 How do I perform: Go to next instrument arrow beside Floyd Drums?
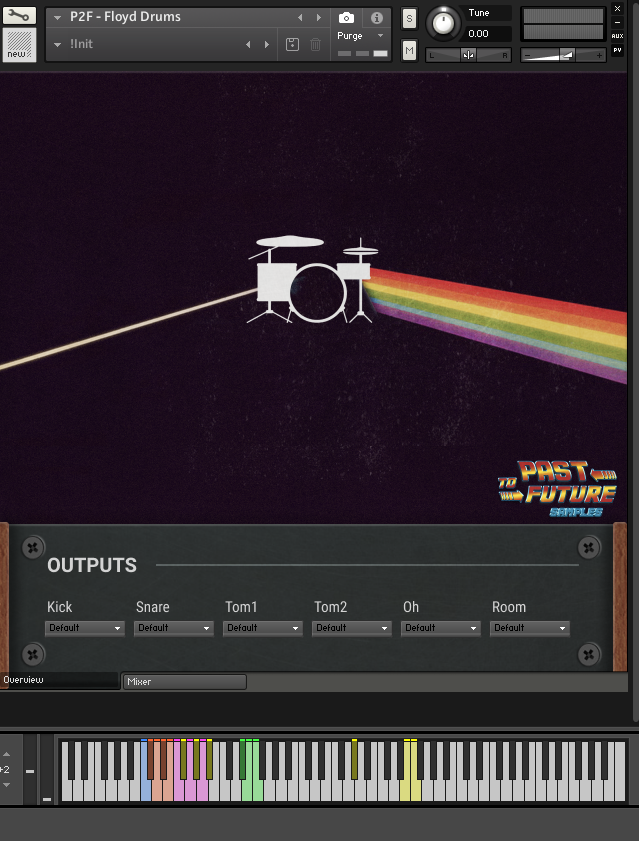click(319, 18)
